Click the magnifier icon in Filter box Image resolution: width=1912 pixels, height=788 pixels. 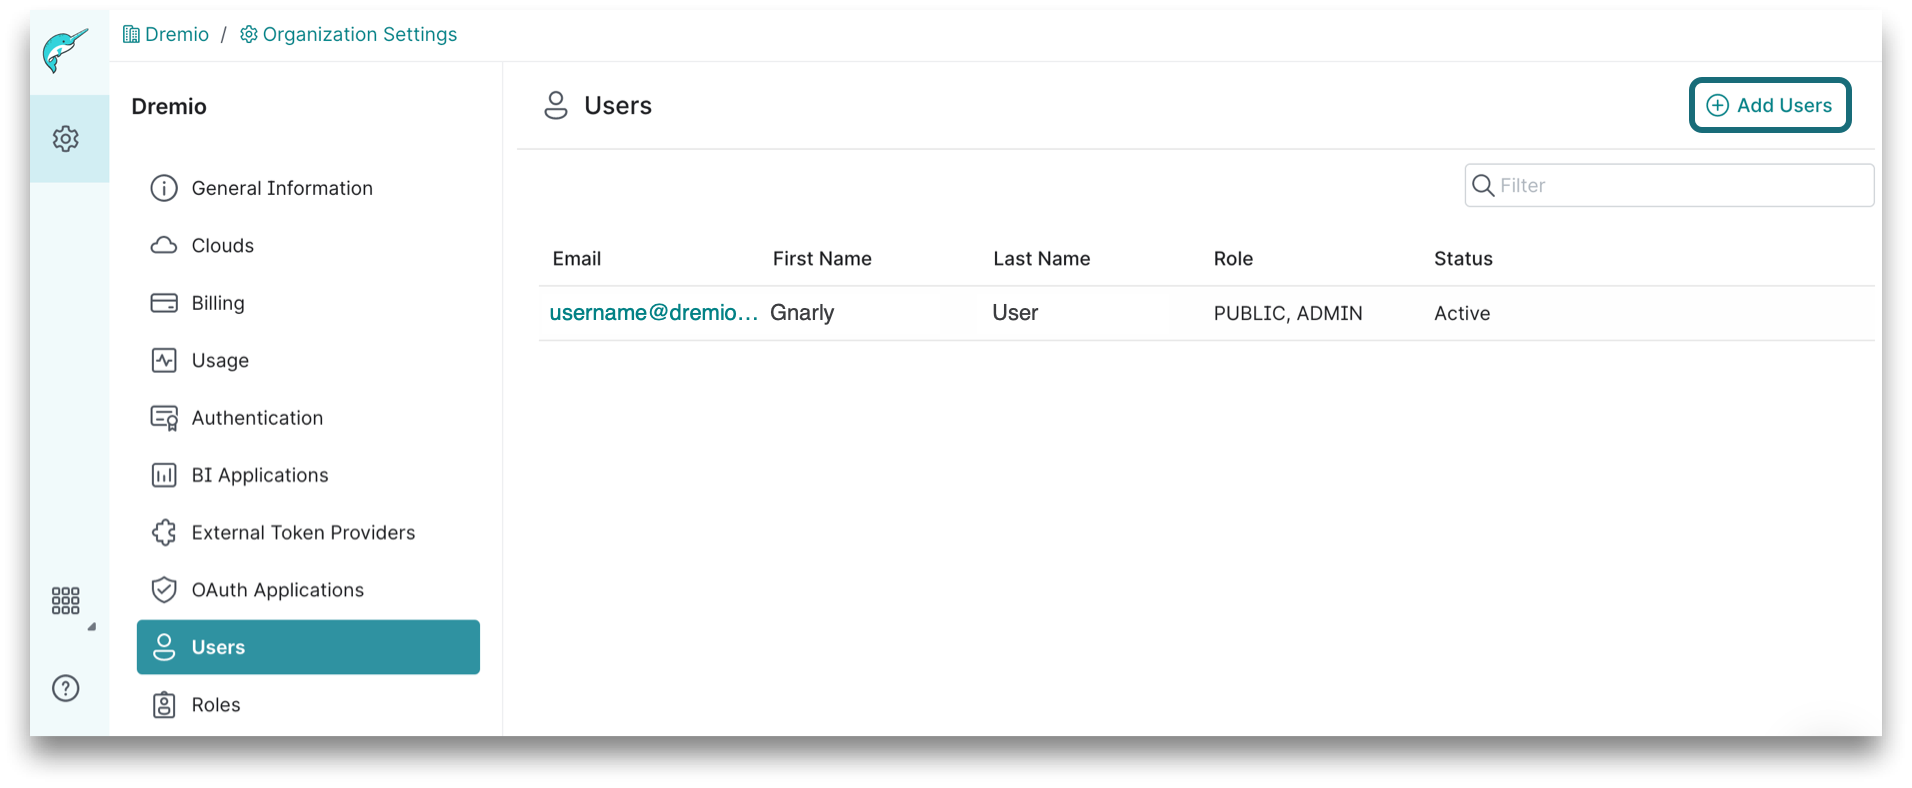point(1483,185)
